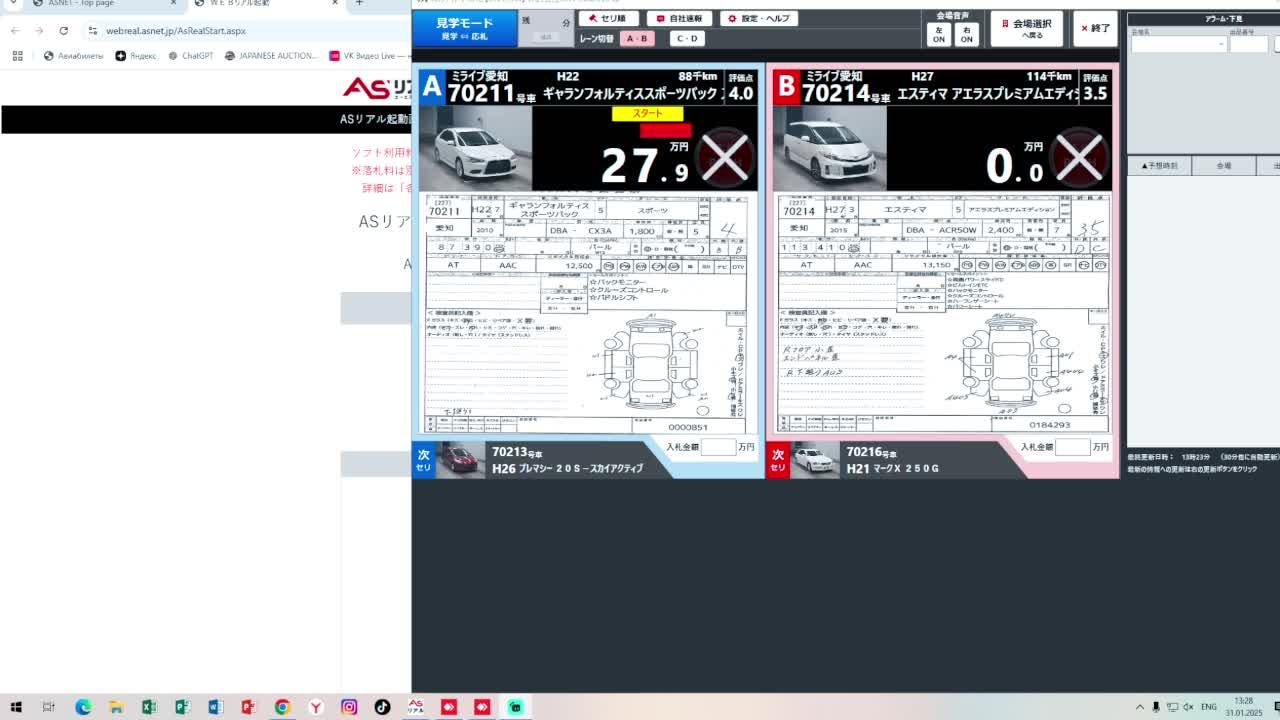Open the venue name dropdown in alarm panel
1280x720 pixels.
point(1178,44)
